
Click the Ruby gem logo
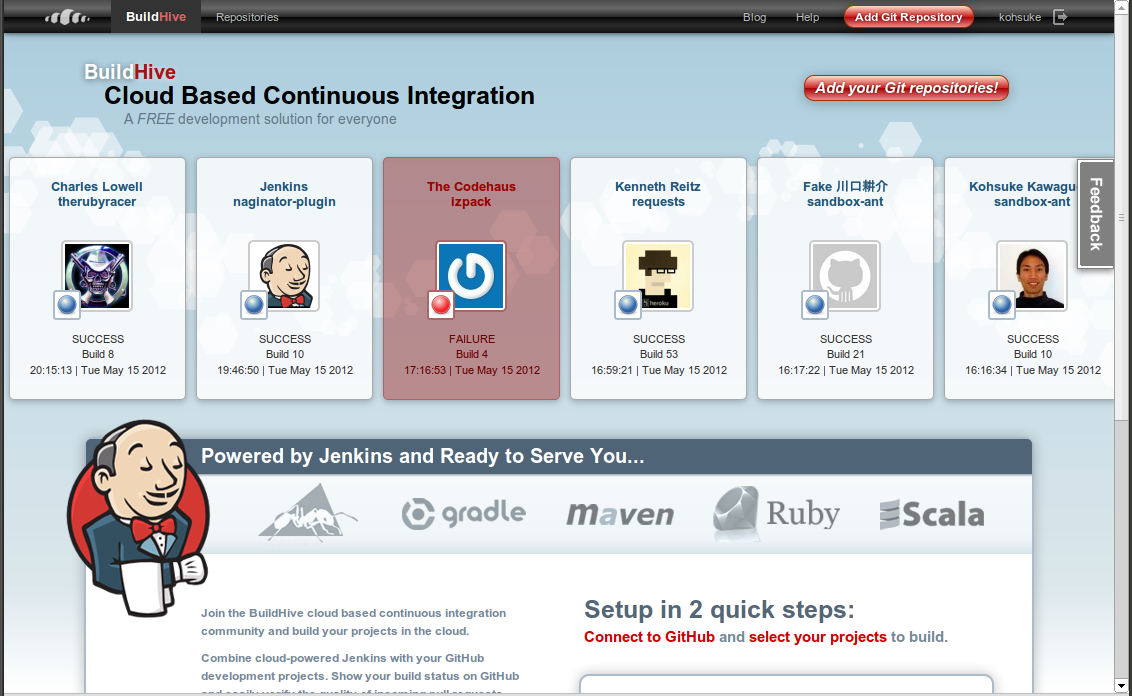[x=776, y=513]
